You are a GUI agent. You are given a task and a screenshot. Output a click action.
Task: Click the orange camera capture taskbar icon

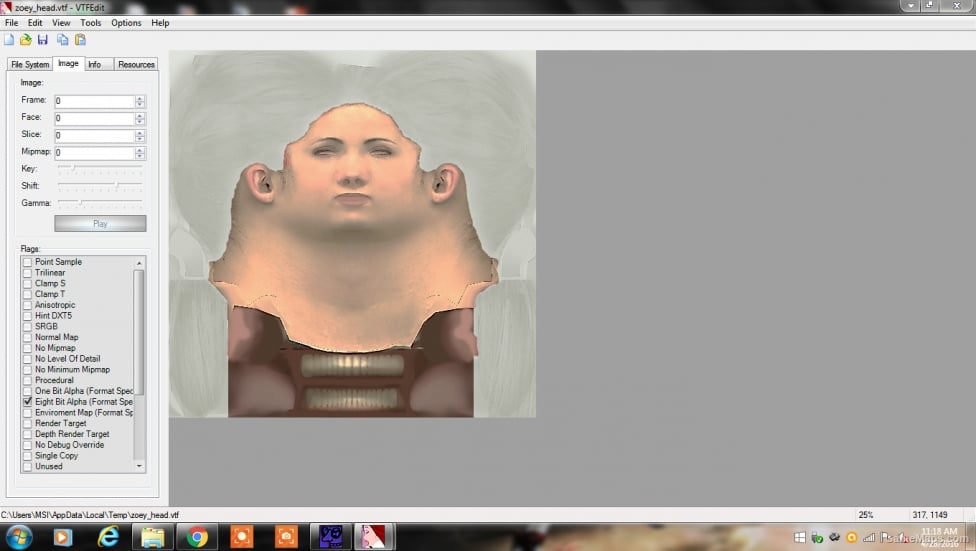coord(286,537)
